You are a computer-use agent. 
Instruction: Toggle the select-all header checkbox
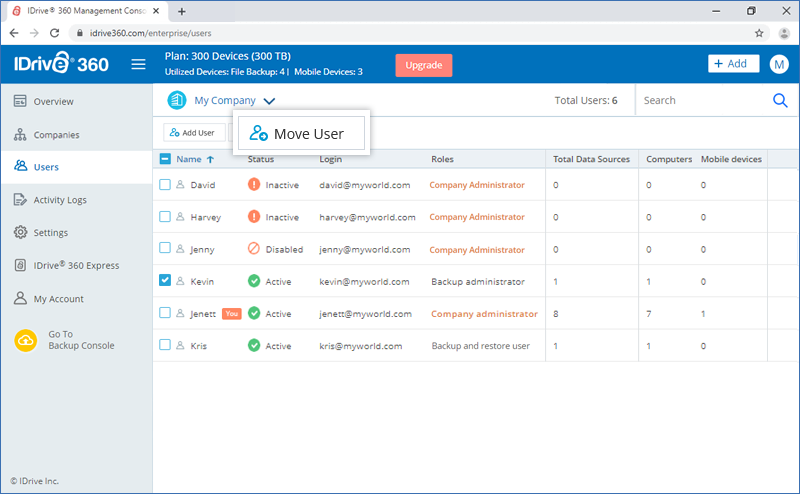pos(165,159)
